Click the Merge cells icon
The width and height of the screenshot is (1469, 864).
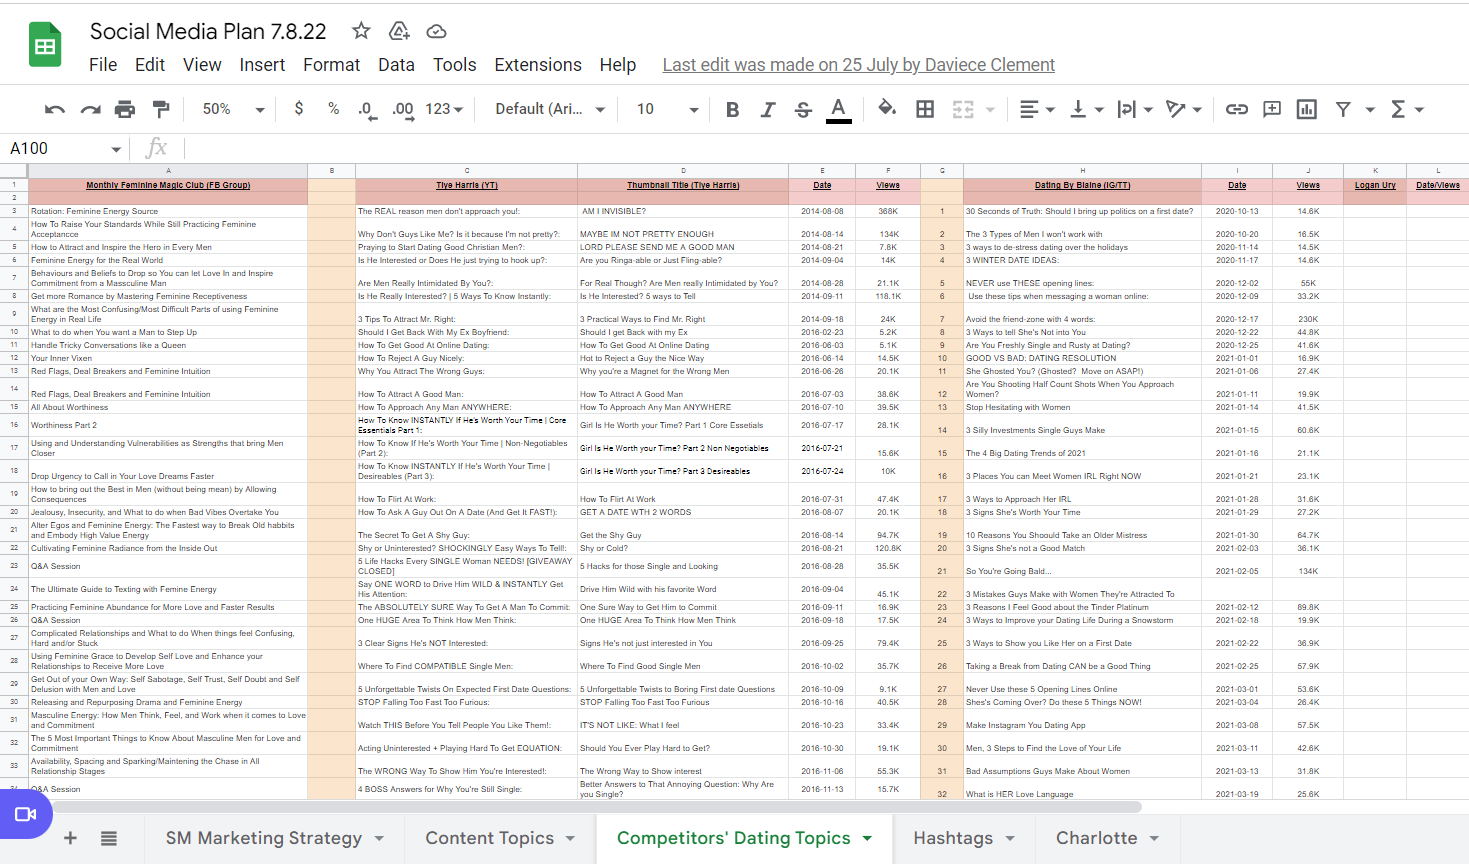click(x=963, y=109)
